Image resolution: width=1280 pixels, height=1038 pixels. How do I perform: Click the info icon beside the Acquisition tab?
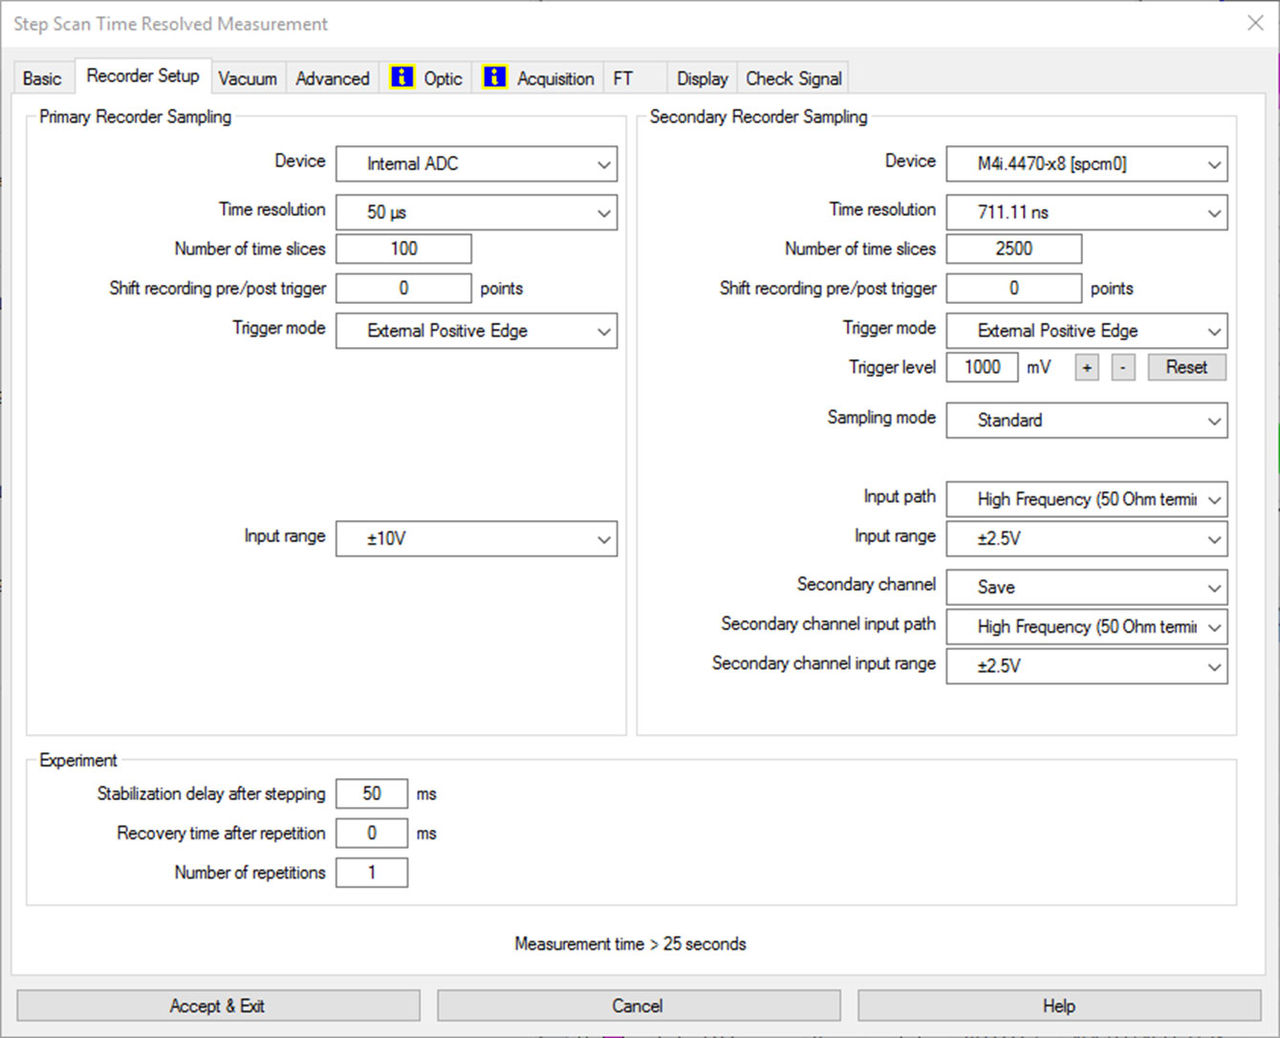point(494,77)
